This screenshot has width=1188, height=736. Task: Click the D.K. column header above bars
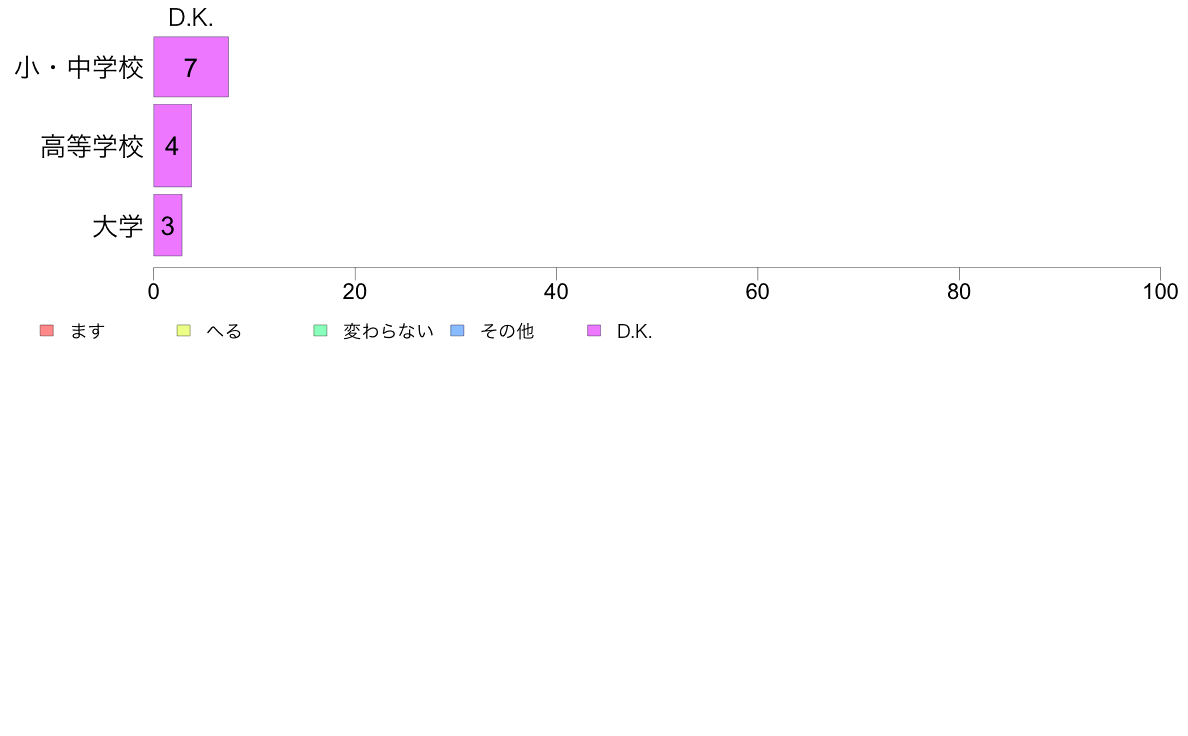(191, 17)
